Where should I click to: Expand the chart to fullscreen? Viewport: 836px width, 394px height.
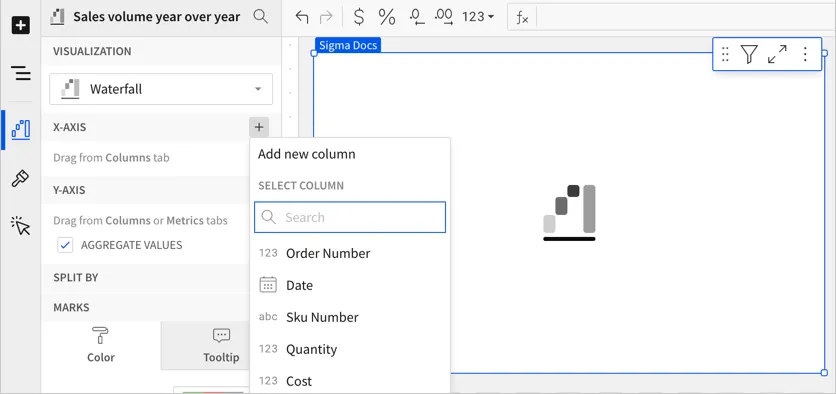777,54
